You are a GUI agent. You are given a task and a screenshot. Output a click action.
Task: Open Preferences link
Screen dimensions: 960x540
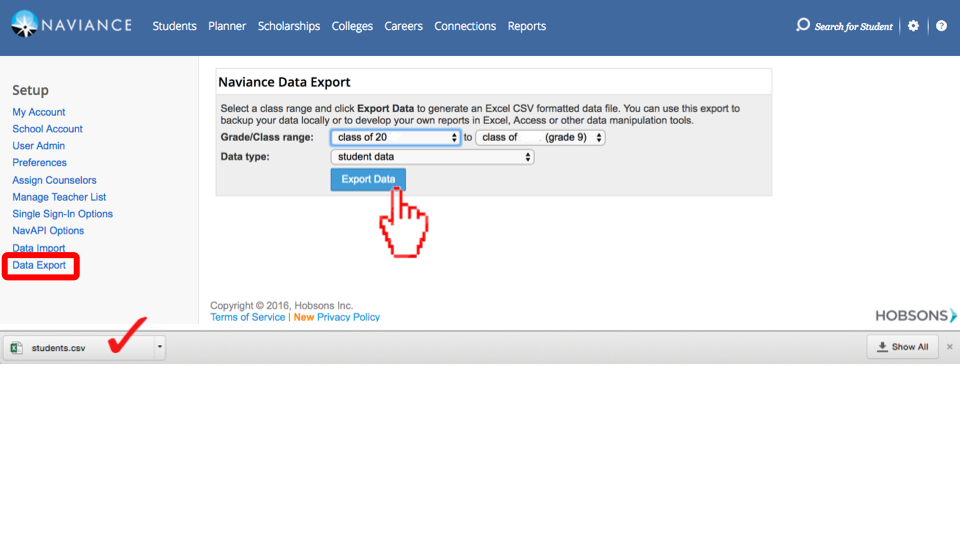point(39,162)
